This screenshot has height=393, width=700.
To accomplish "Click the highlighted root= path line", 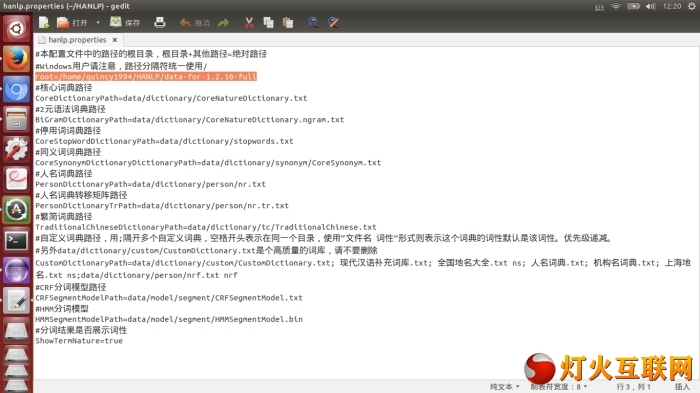I will point(146,77).
